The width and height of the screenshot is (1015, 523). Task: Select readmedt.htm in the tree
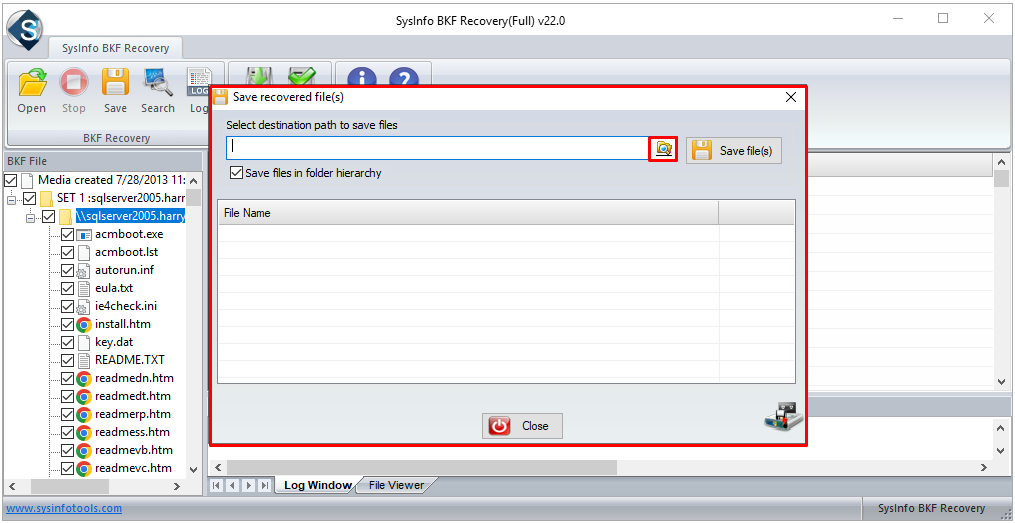click(132, 396)
